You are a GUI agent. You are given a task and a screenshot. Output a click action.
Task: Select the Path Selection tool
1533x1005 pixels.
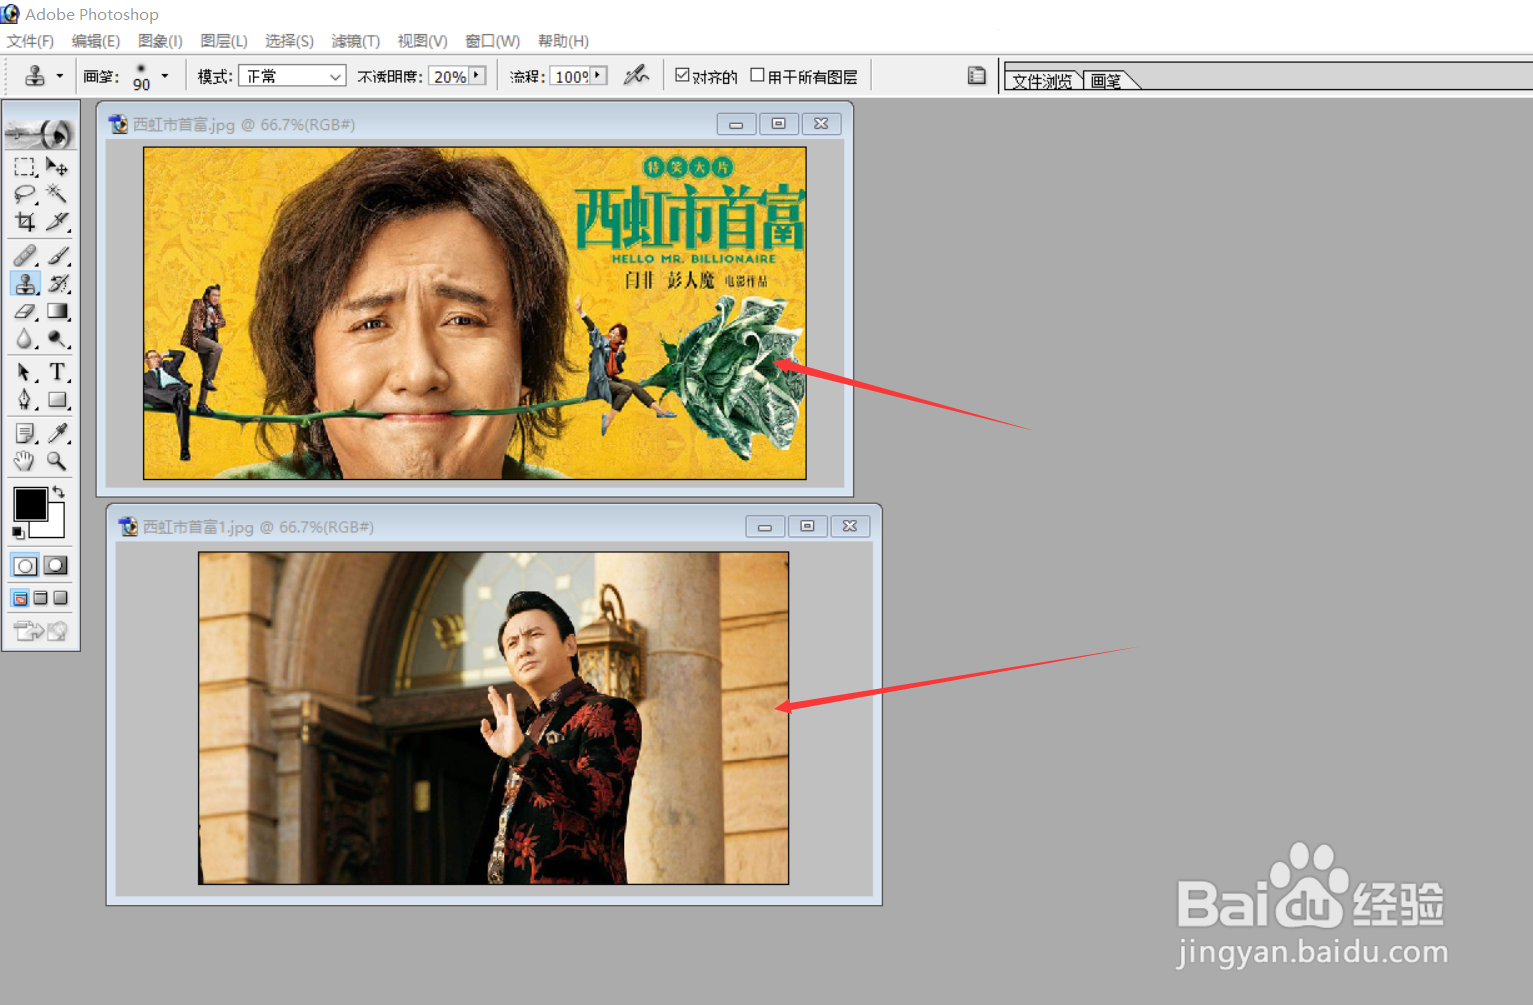click(x=25, y=372)
